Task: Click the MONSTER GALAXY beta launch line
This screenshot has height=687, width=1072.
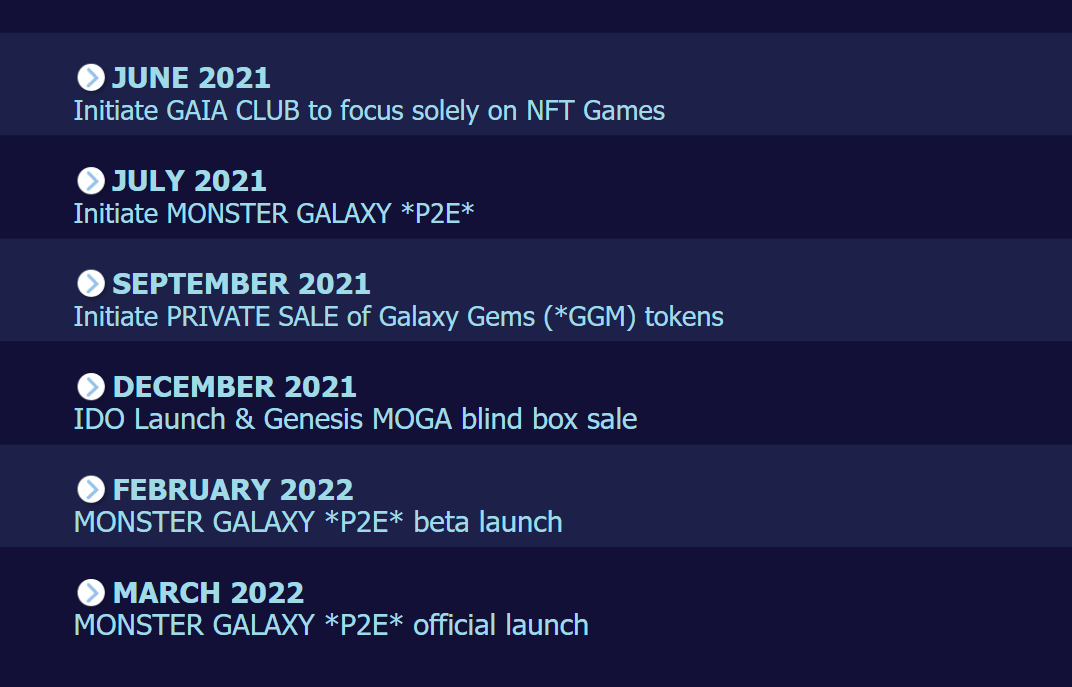Action: pos(318,522)
